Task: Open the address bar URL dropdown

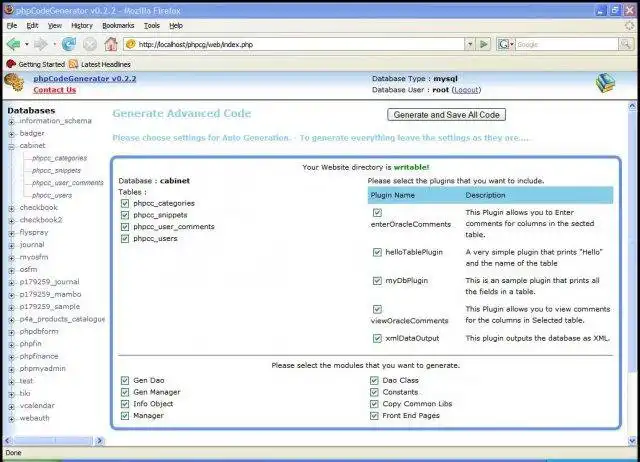Action: coord(470,44)
